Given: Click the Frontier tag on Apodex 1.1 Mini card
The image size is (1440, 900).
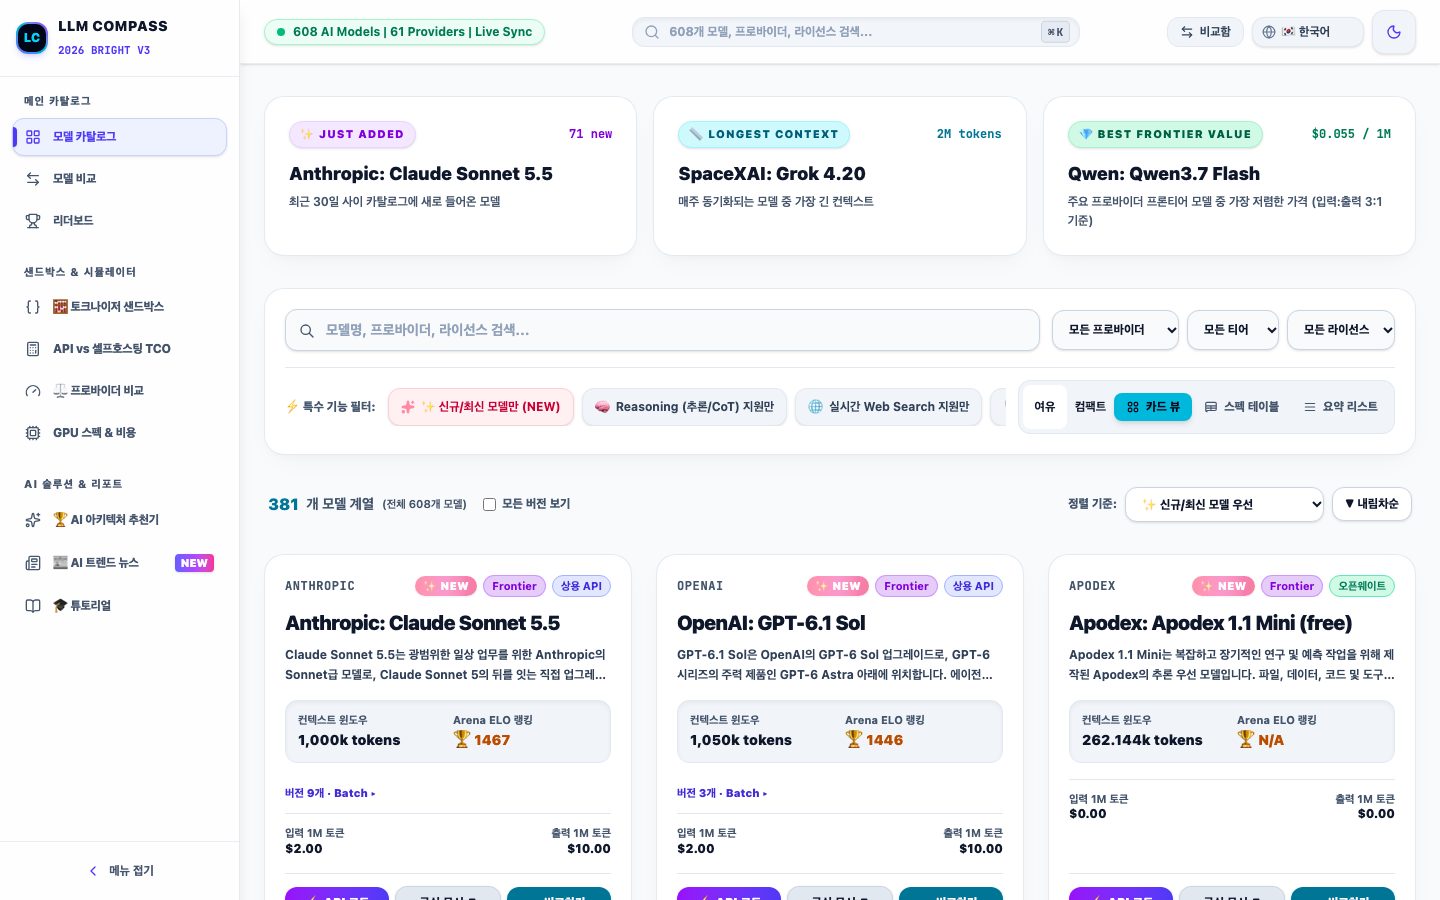Looking at the screenshot, I should point(1291,586).
